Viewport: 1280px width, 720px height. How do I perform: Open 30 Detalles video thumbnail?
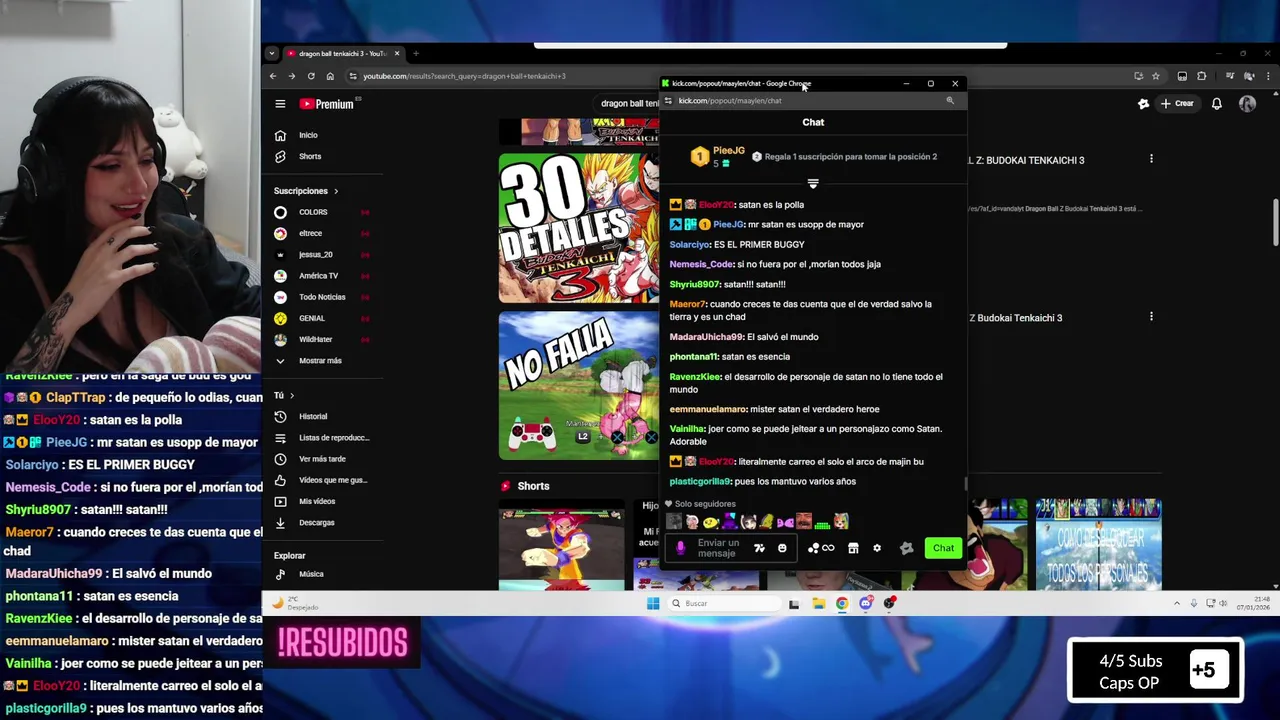click(579, 227)
